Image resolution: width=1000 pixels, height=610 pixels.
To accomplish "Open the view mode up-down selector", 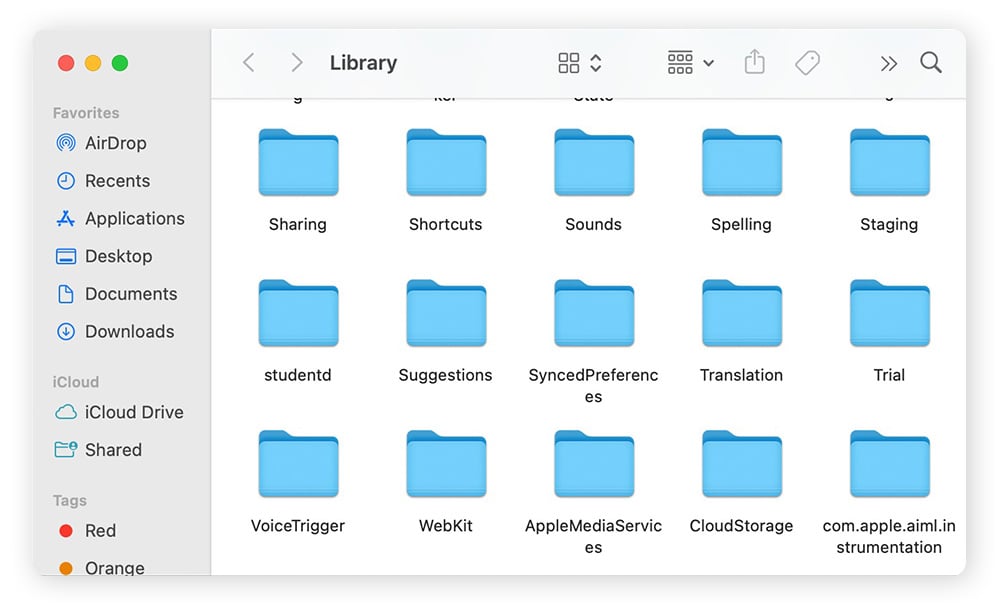I will pyautogui.click(x=596, y=63).
